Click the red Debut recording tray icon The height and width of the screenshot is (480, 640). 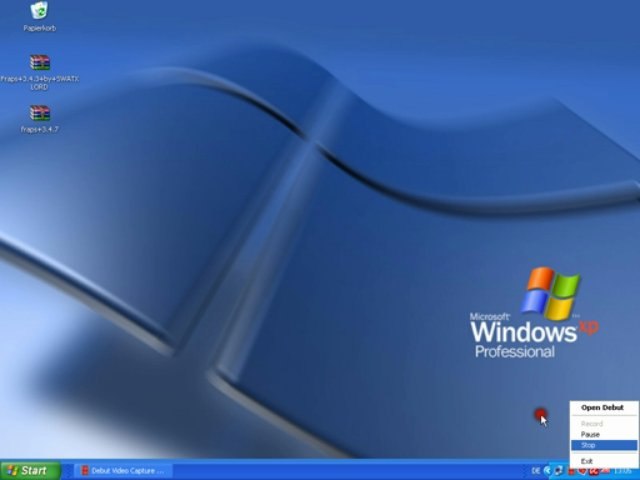click(x=571, y=471)
